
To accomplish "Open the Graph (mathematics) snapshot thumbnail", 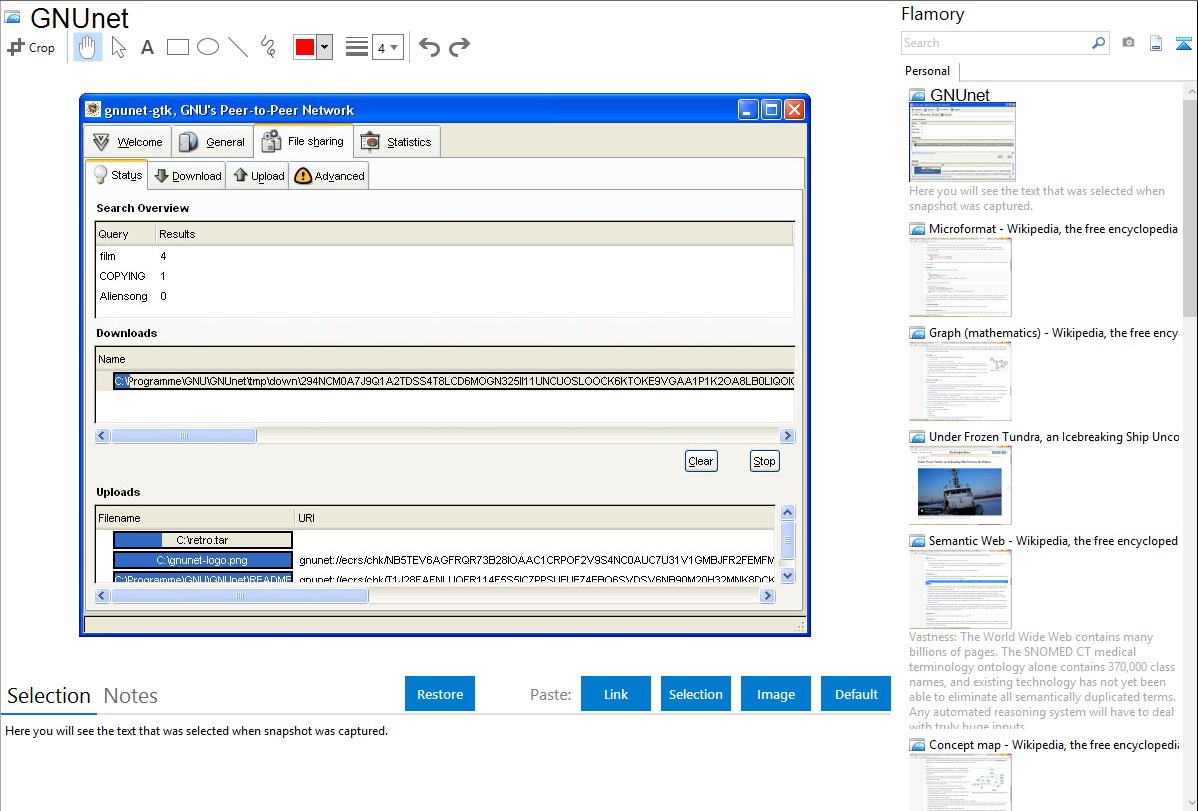I will pyautogui.click(x=960, y=381).
